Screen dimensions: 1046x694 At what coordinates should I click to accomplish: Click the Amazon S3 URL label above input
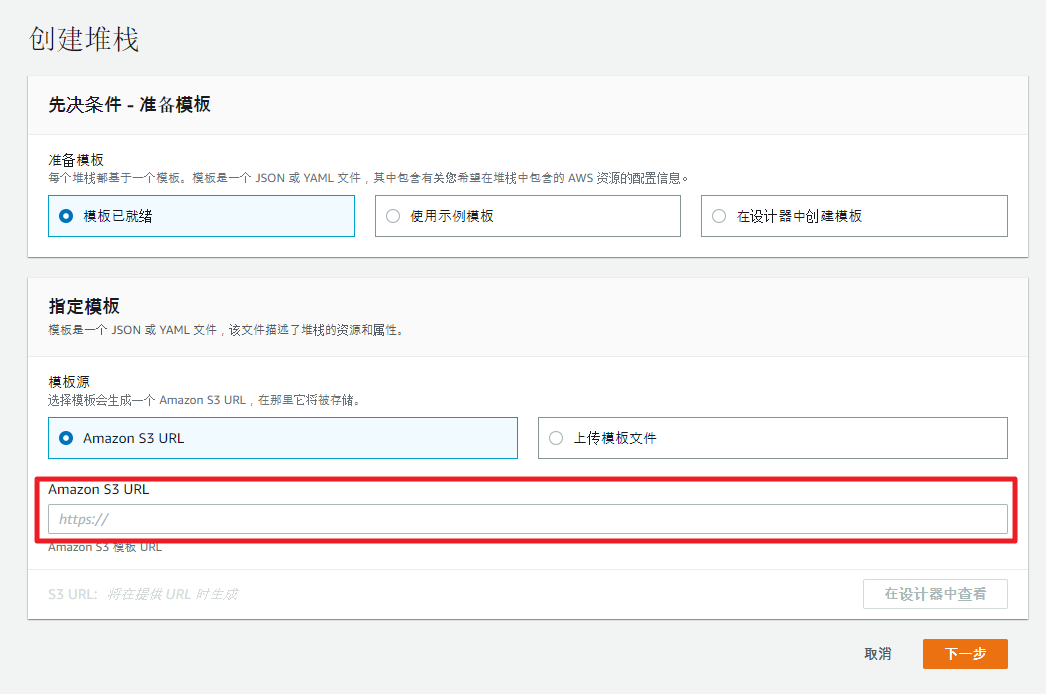click(98, 490)
